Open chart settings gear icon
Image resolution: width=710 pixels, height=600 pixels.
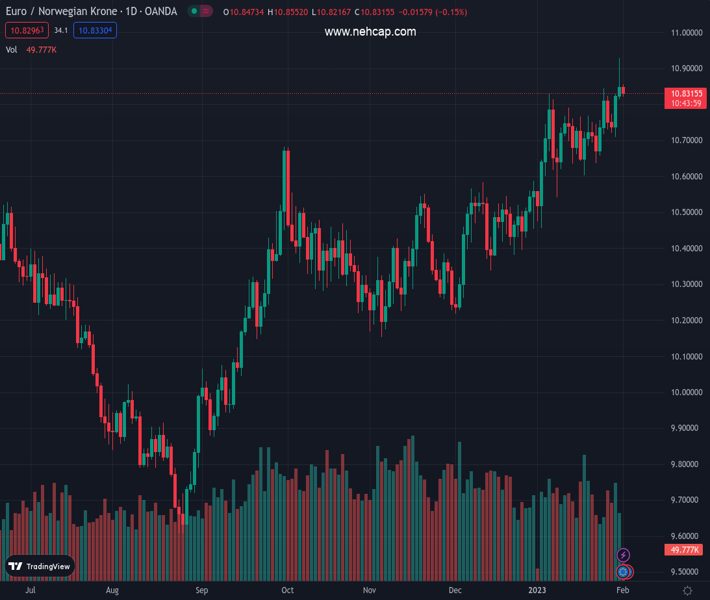tap(688, 591)
